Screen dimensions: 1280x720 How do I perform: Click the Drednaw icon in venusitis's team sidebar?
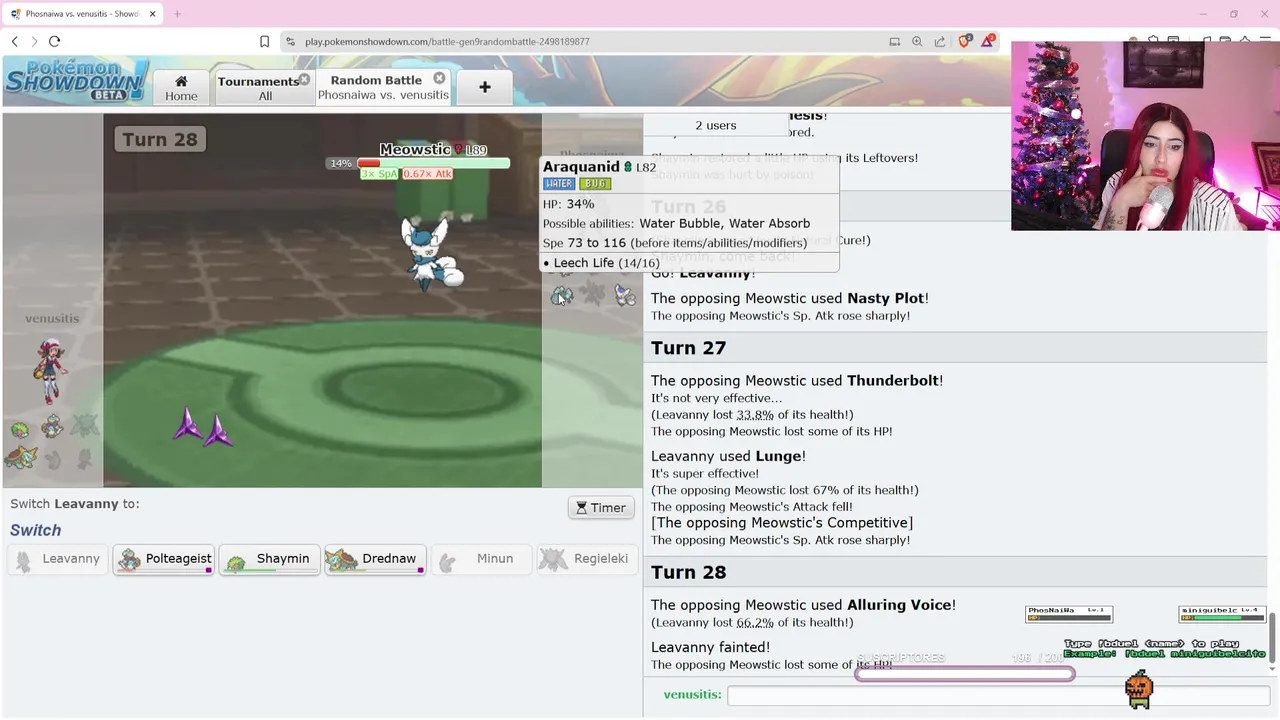20,458
